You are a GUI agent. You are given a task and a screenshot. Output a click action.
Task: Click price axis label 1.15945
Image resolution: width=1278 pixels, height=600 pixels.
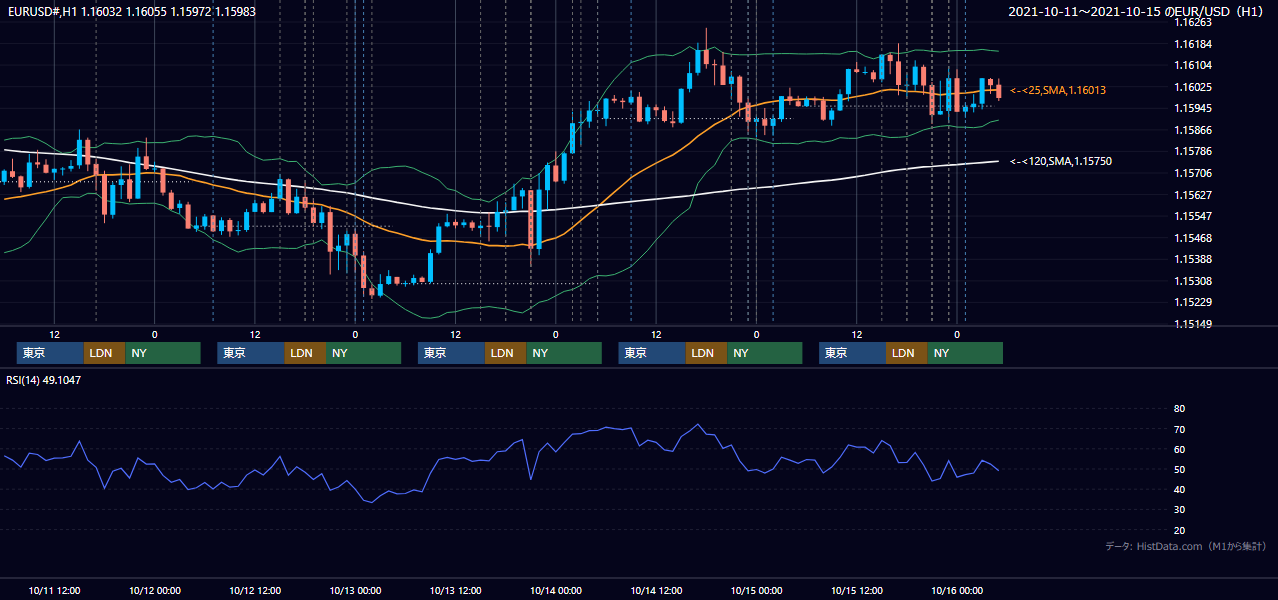tap(1193, 108)
